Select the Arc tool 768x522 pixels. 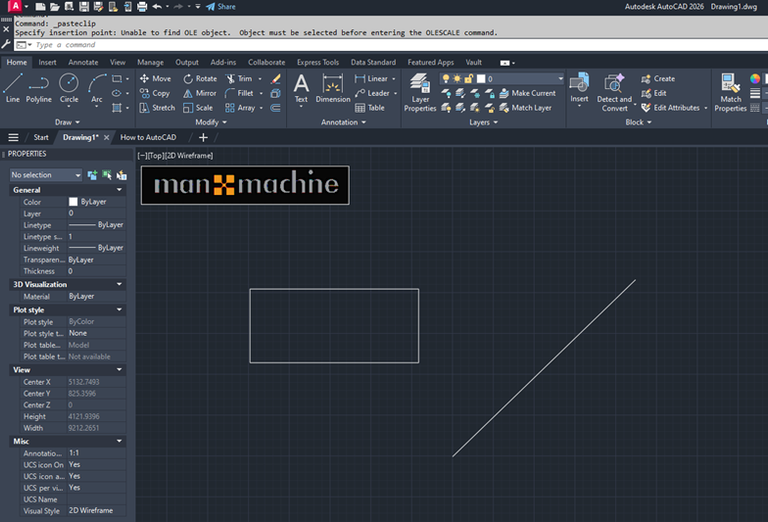click(97, 88)
